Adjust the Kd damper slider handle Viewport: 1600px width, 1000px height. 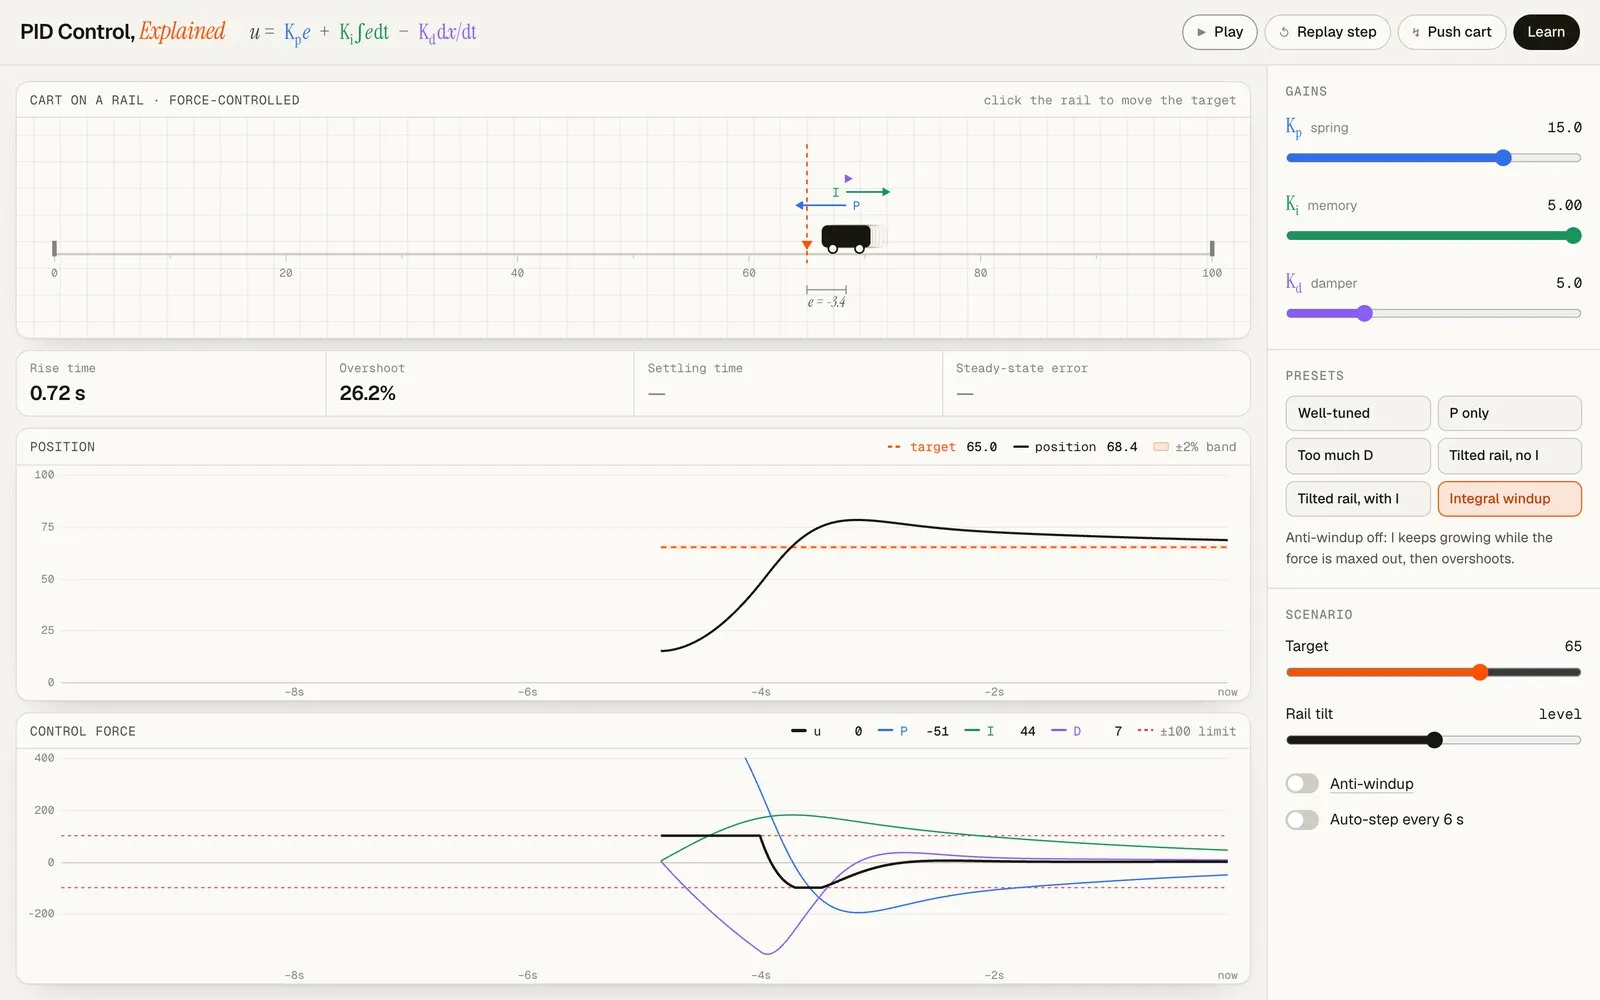(x=1364, y=313)
